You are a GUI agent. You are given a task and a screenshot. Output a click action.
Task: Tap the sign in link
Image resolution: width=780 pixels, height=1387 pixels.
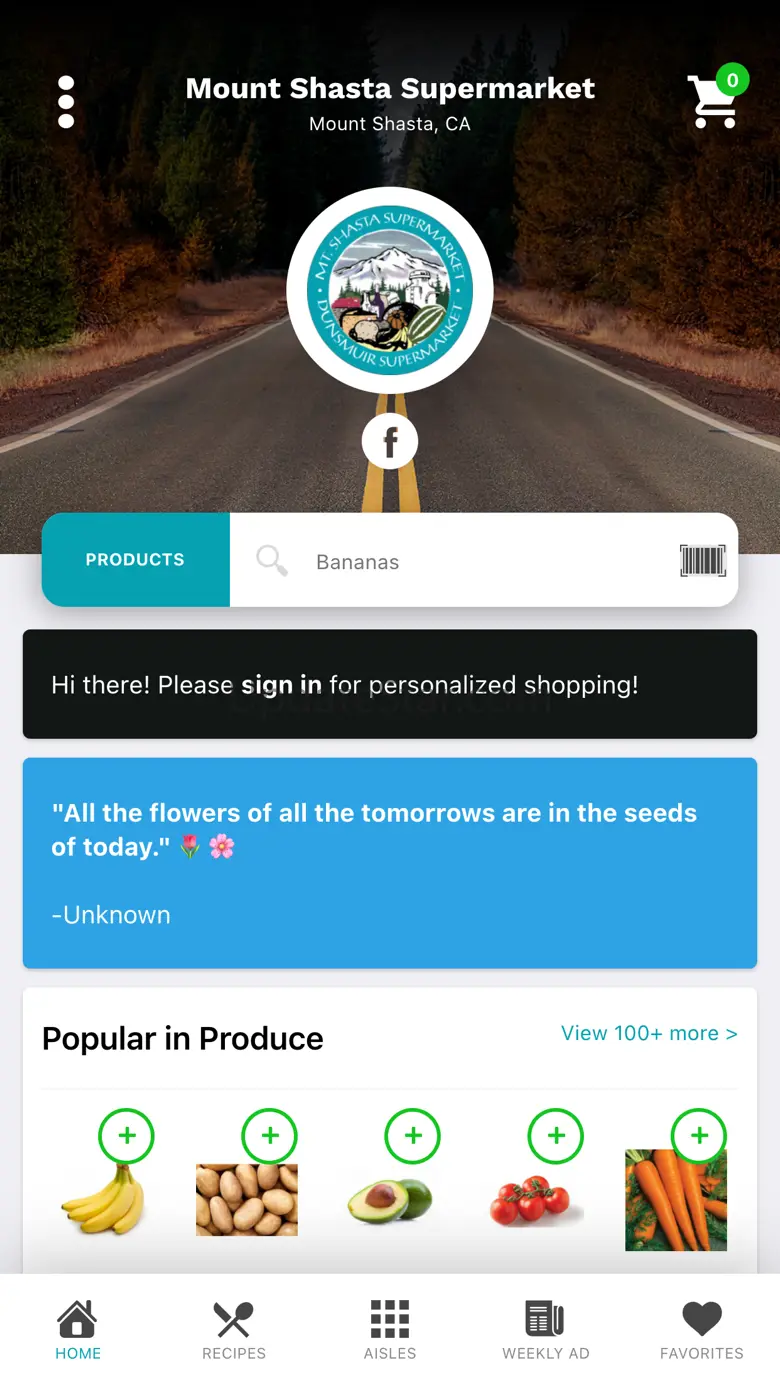point(281,685)
